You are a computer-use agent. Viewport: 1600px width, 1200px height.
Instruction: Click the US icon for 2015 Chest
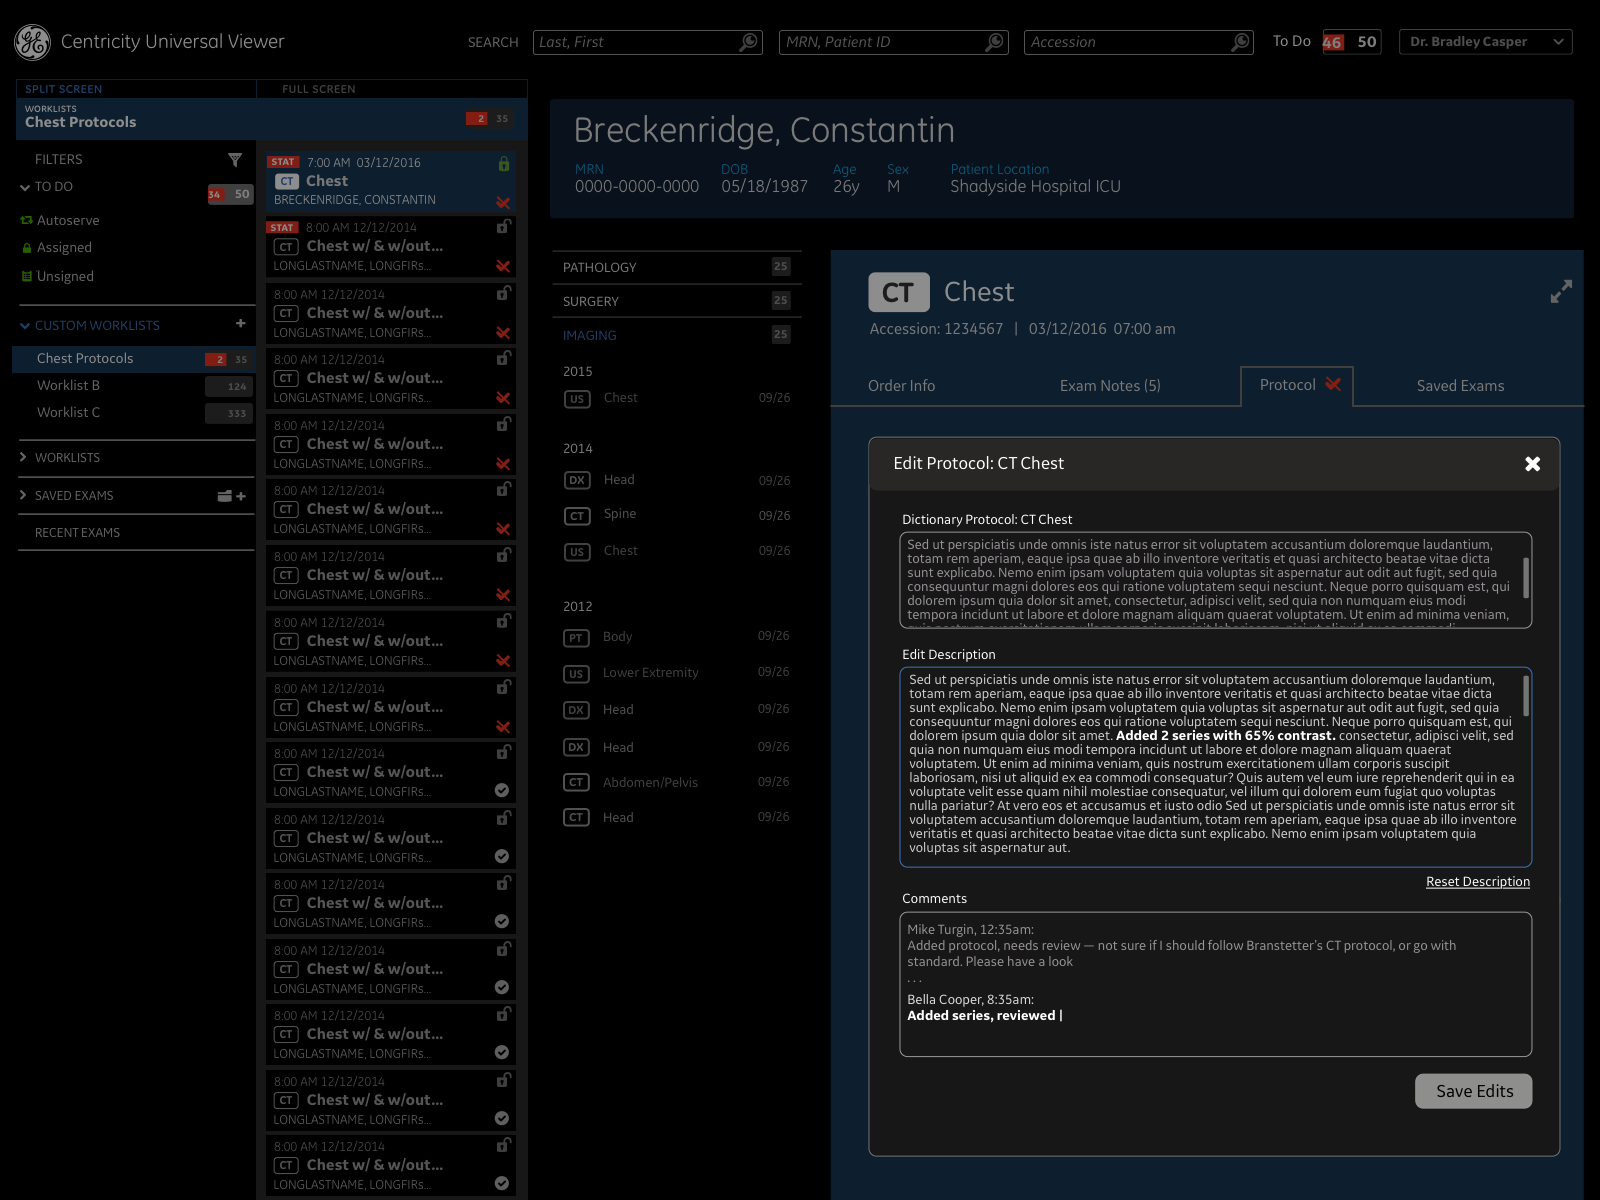click(577, 399)
